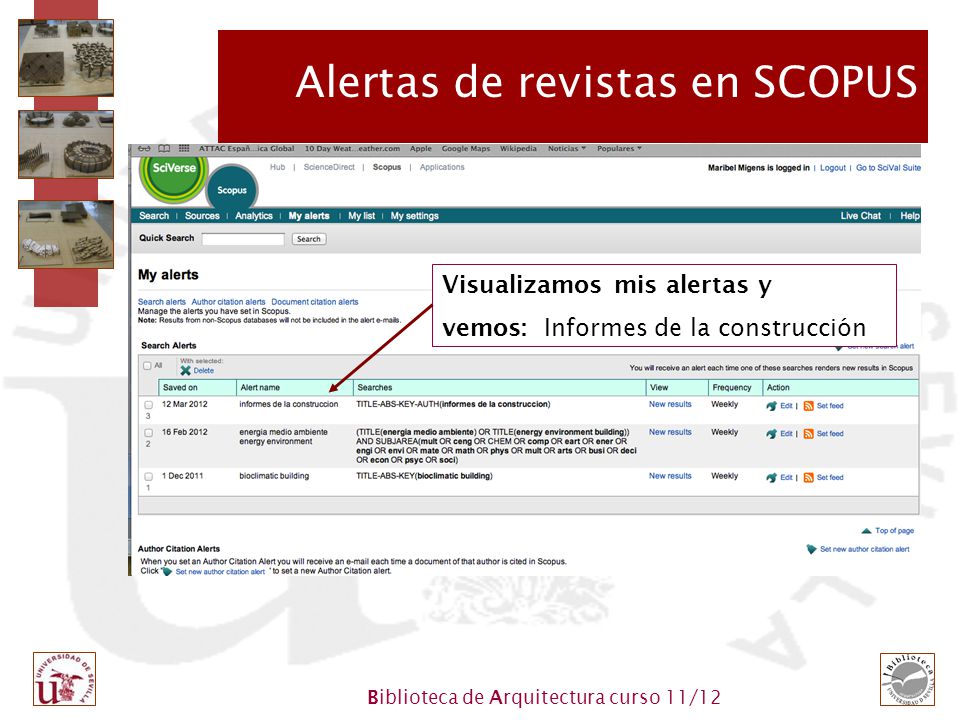Click the Delete X icon
This screenshot has width=960, height=720.
[186, 370]
